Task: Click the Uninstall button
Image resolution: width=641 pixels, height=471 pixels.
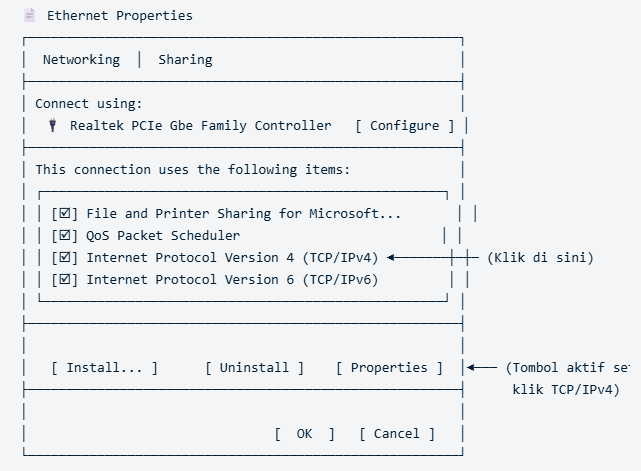Action: tap(254, 368)
